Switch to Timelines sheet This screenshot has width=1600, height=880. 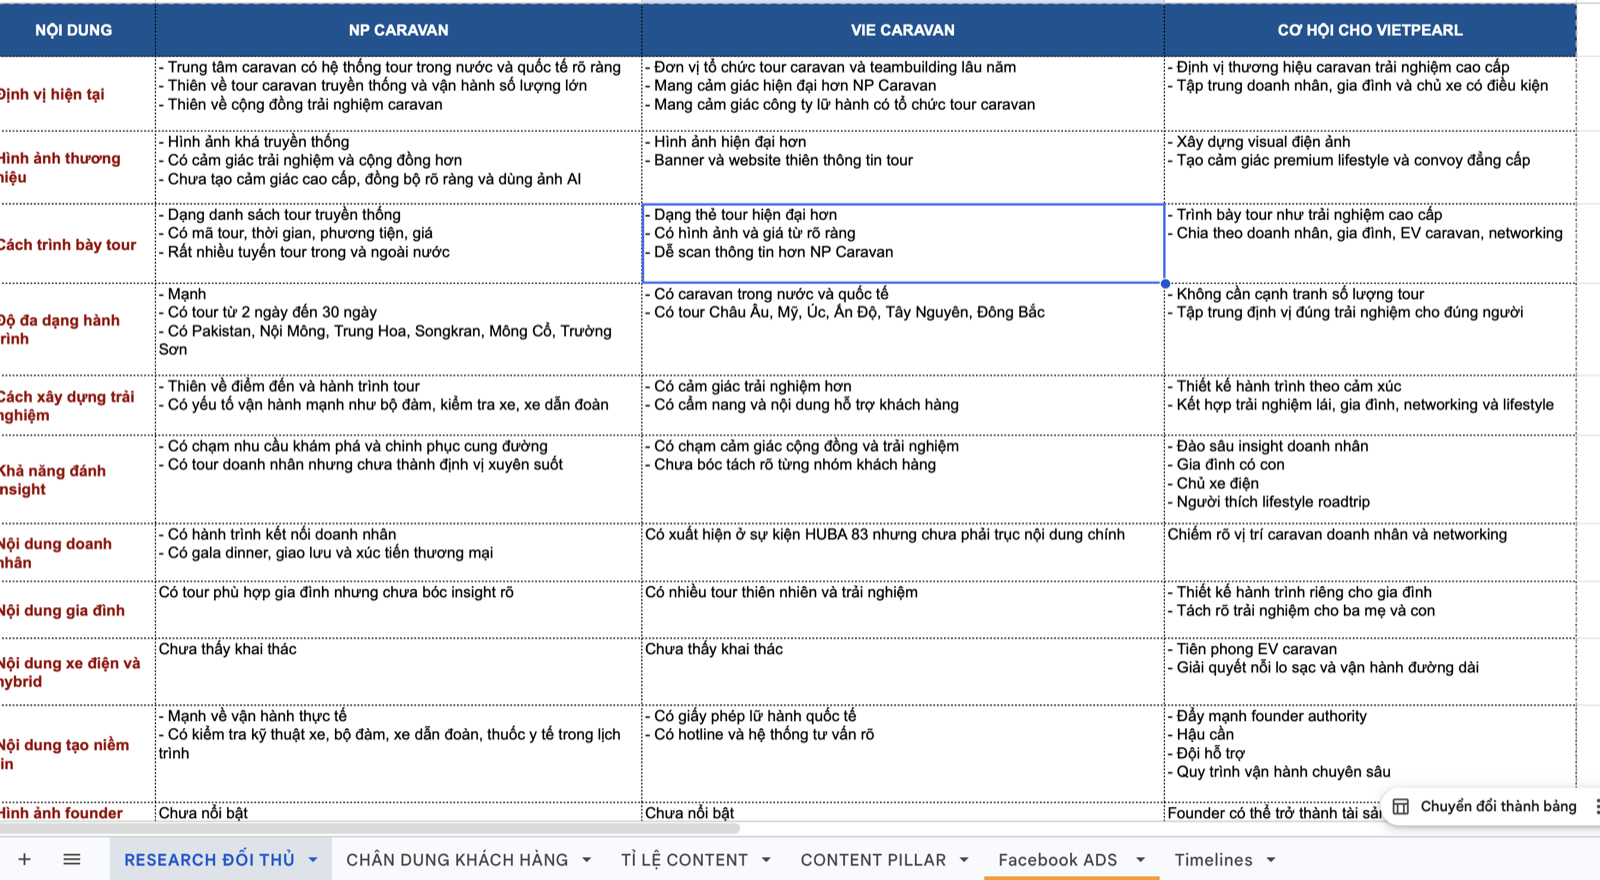[x=1213, y=859]
